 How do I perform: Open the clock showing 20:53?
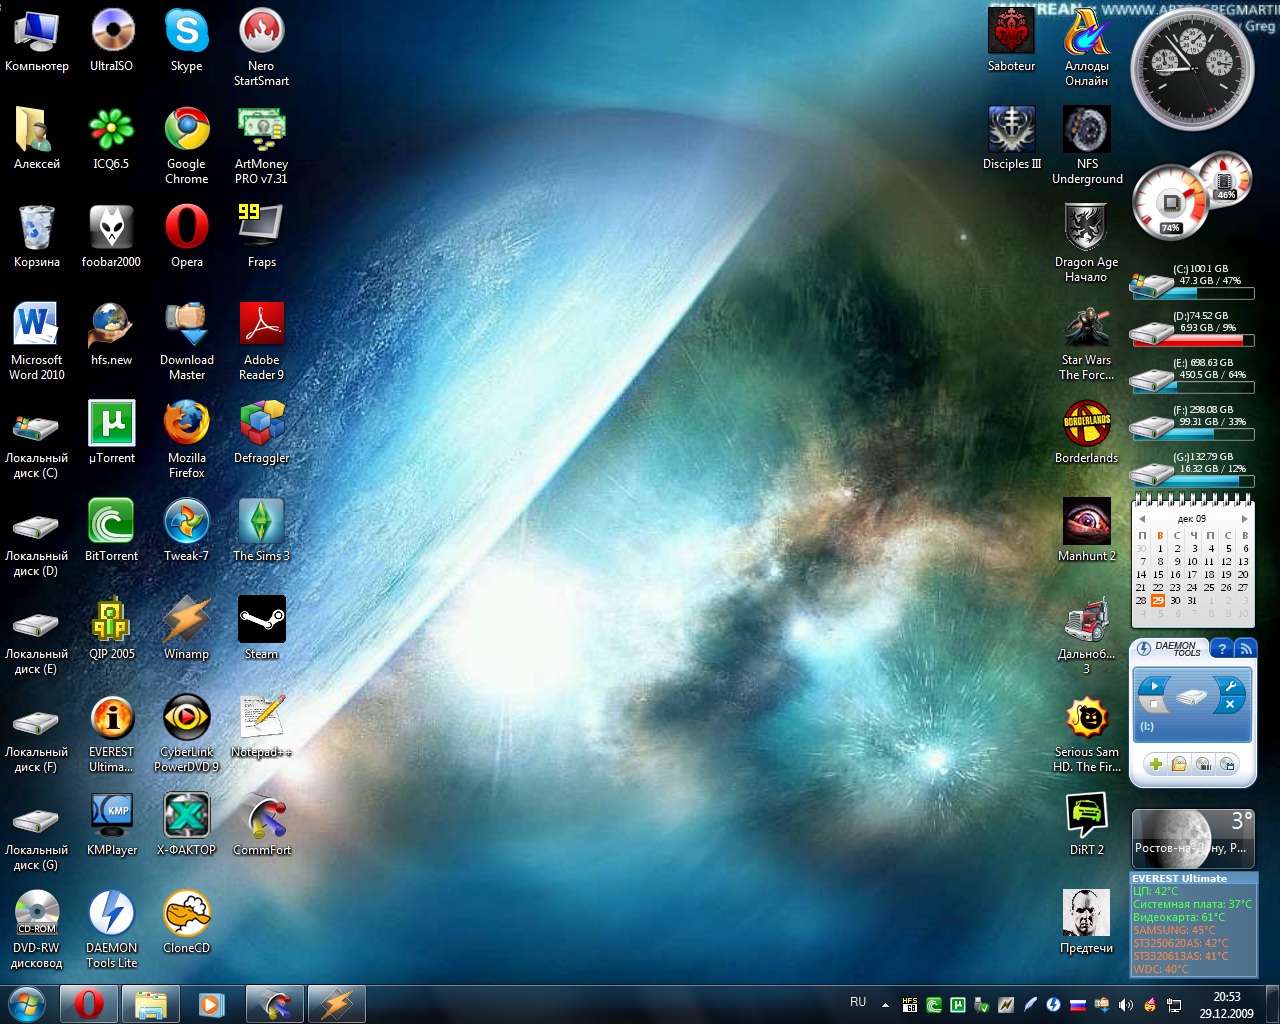[x=1227, y=1005]
